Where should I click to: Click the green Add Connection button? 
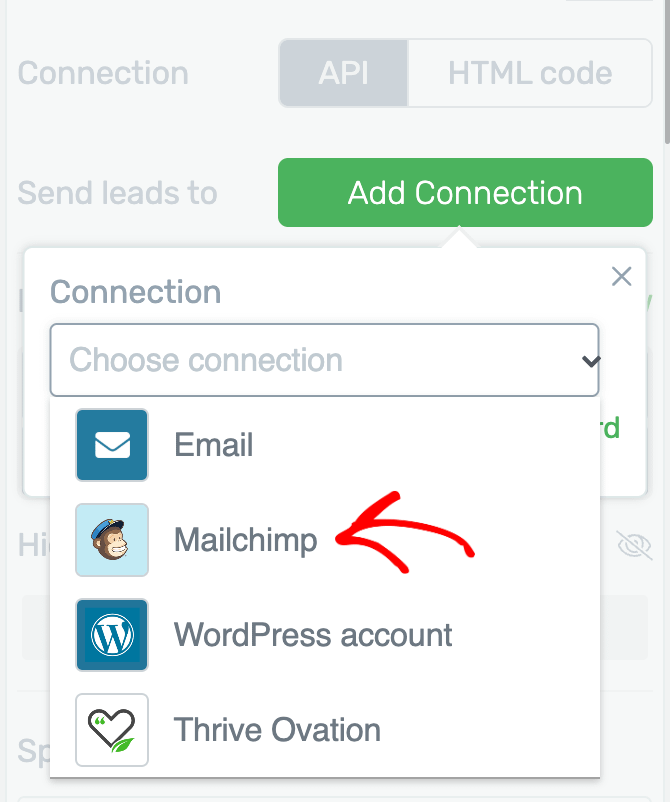(x=465, y=192)
